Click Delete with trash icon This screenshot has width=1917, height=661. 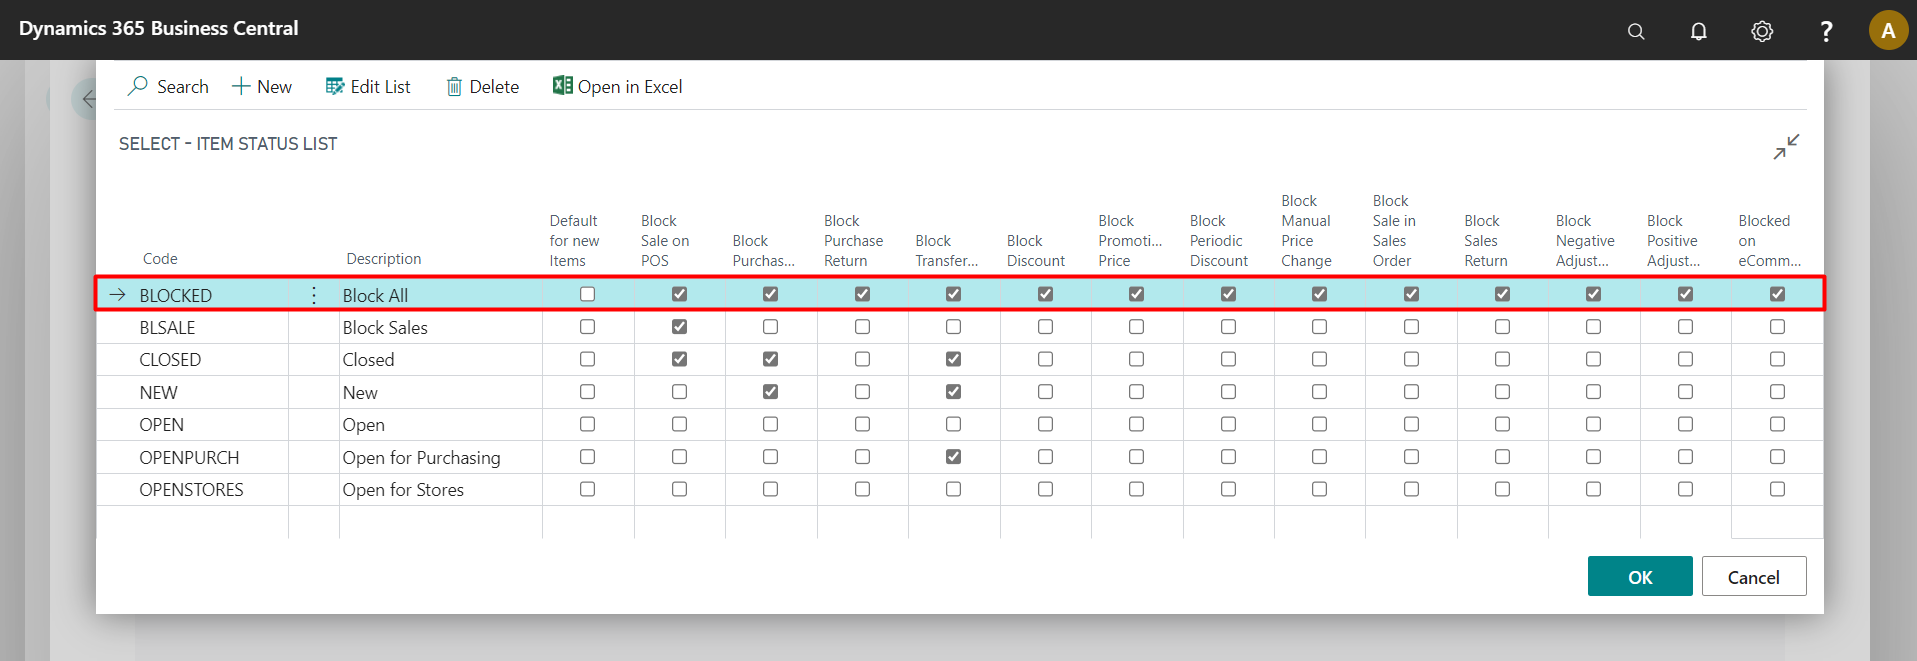click(x=483, y=87)
